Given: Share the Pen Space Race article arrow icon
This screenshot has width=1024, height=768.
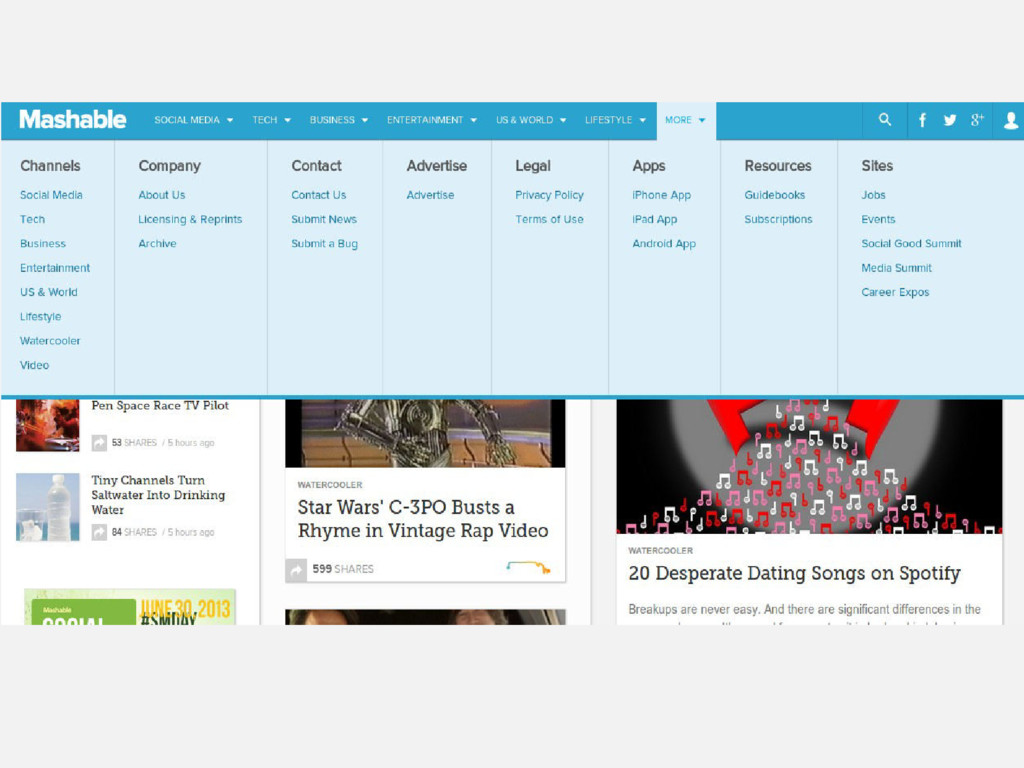Looking at the screenshot, I should (x=99, y=443).
